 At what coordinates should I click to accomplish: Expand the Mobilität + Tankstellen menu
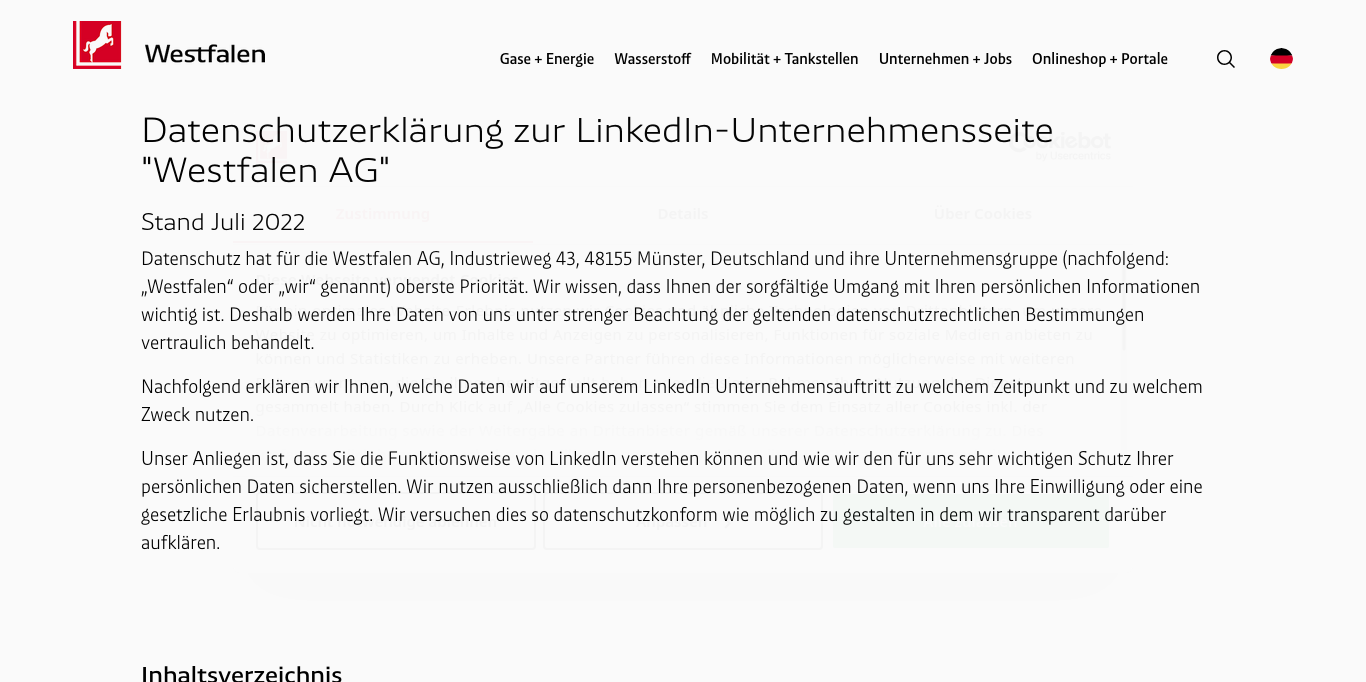(x=784, y=59)
